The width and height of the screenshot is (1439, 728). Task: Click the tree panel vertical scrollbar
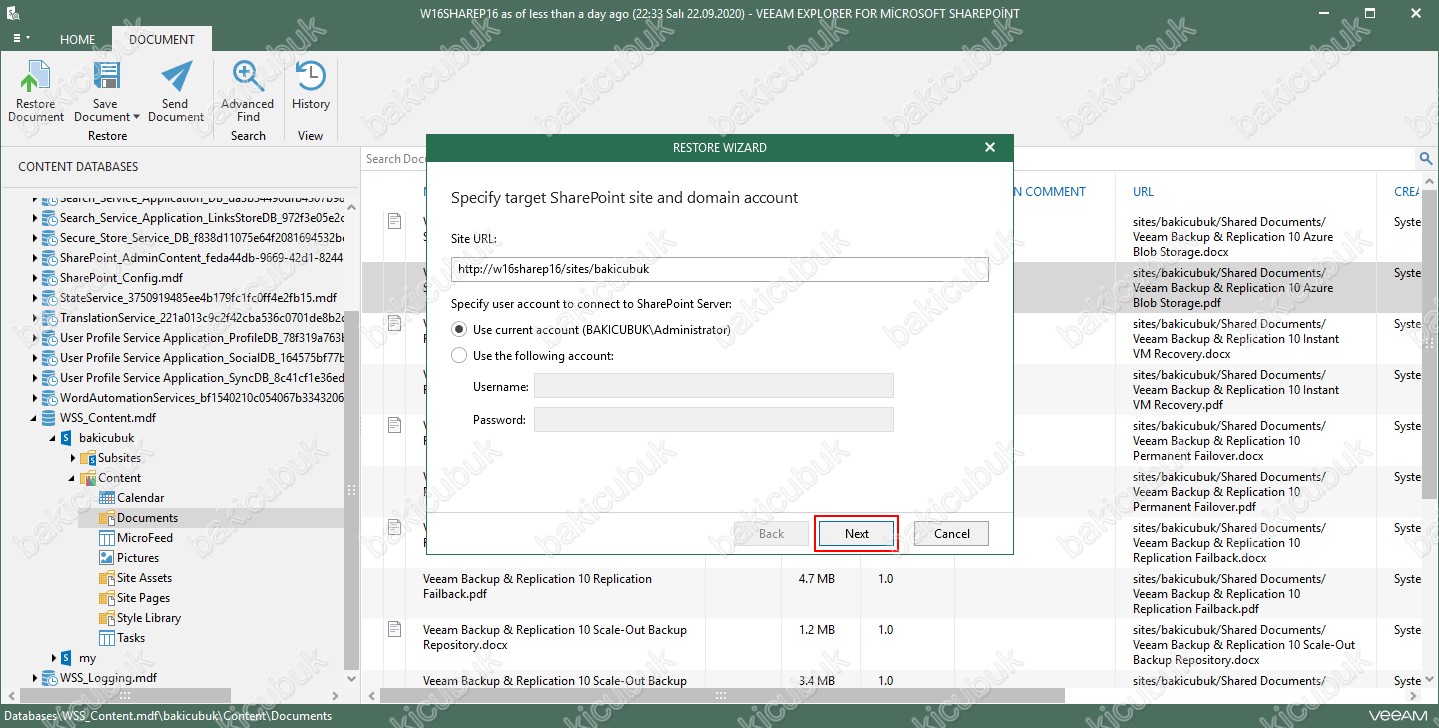(x=351, y=490)
